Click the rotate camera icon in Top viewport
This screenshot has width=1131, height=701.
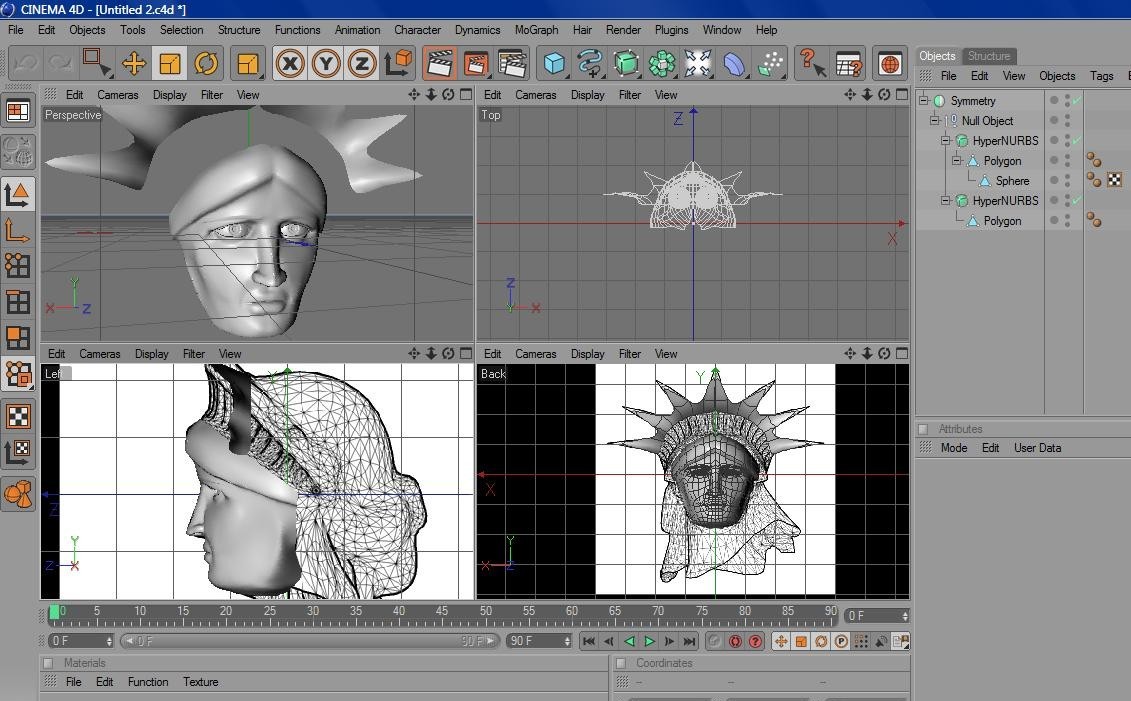(884, 94)
